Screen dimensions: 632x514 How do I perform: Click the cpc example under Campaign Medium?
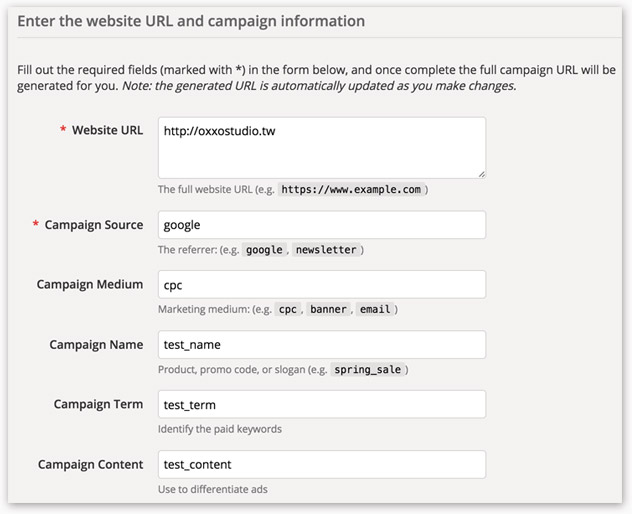pyautogui.click(x=287, y=310)
